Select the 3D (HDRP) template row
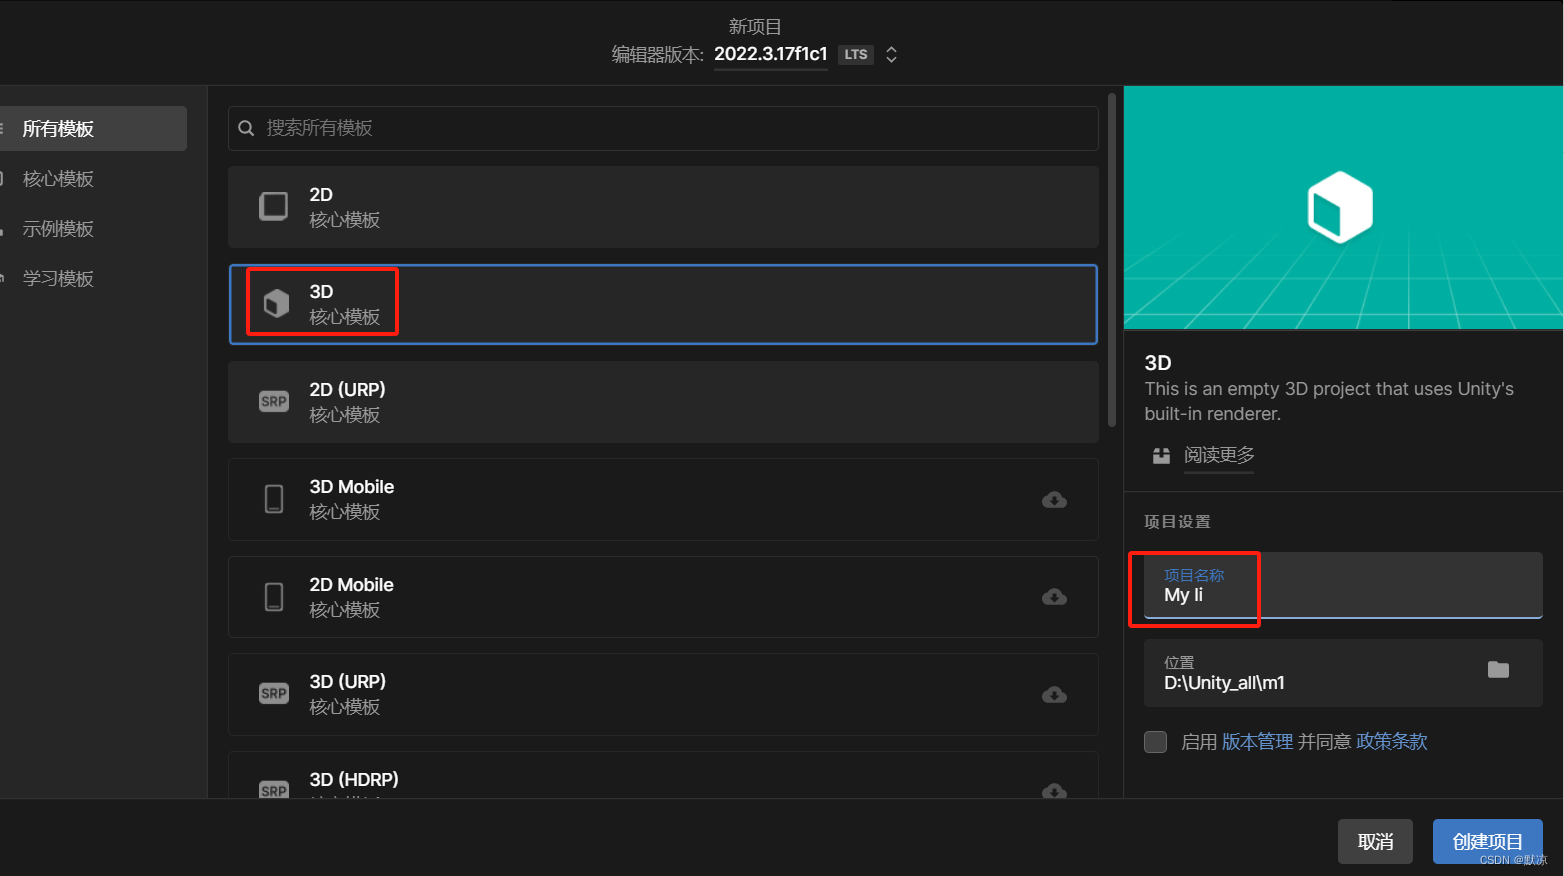 663,775
